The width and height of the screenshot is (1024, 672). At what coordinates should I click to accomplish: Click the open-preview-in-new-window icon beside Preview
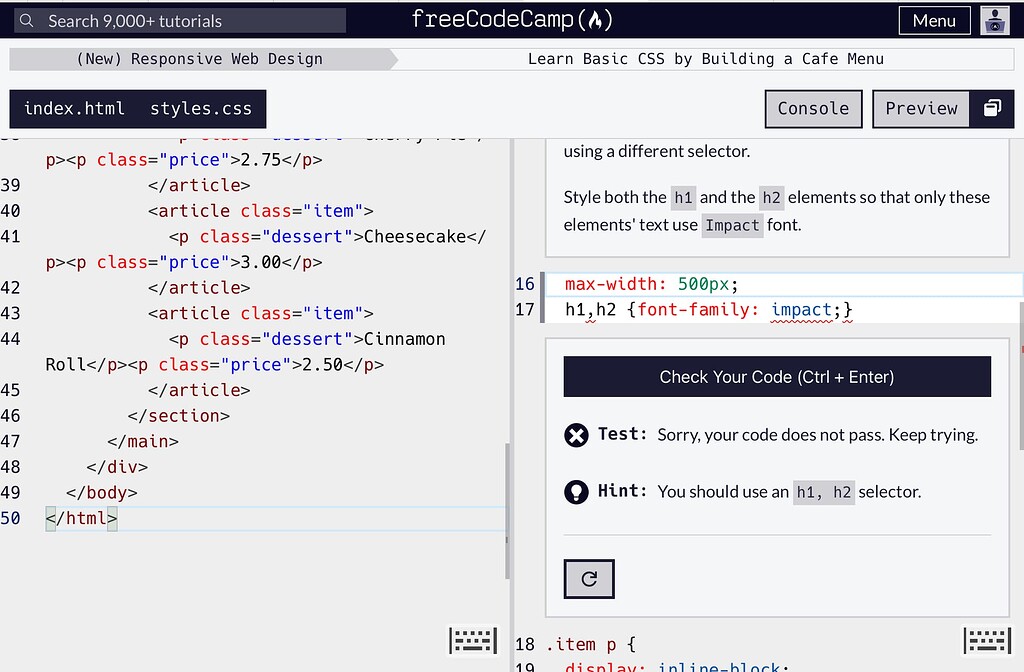(991, 108)
